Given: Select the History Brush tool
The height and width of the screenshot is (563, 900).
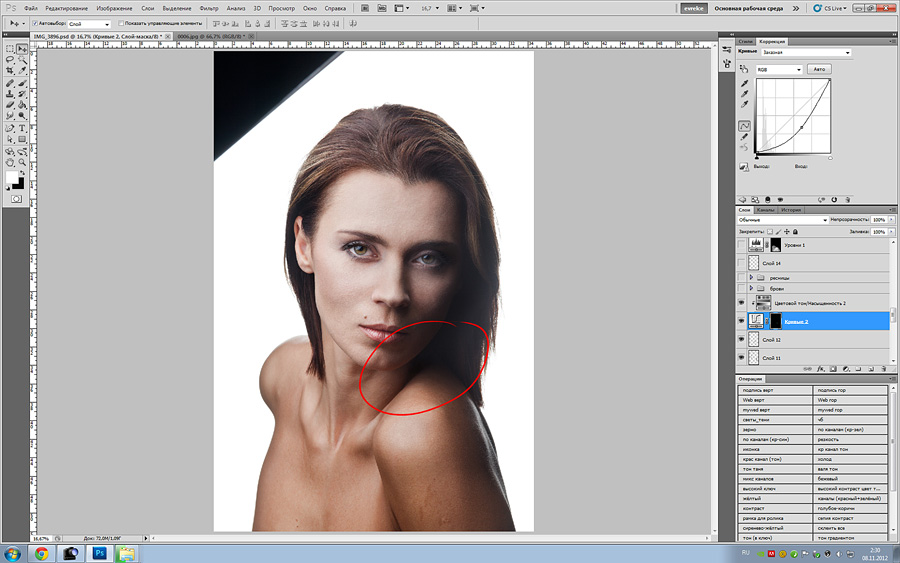Looking at the screenshot, I should 22,94.
